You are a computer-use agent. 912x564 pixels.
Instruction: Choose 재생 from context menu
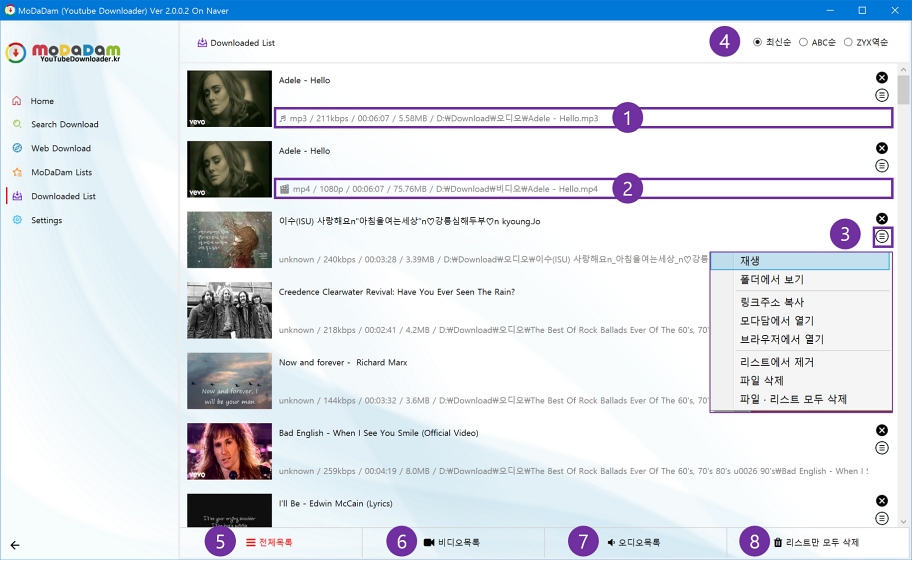point(801,261)
